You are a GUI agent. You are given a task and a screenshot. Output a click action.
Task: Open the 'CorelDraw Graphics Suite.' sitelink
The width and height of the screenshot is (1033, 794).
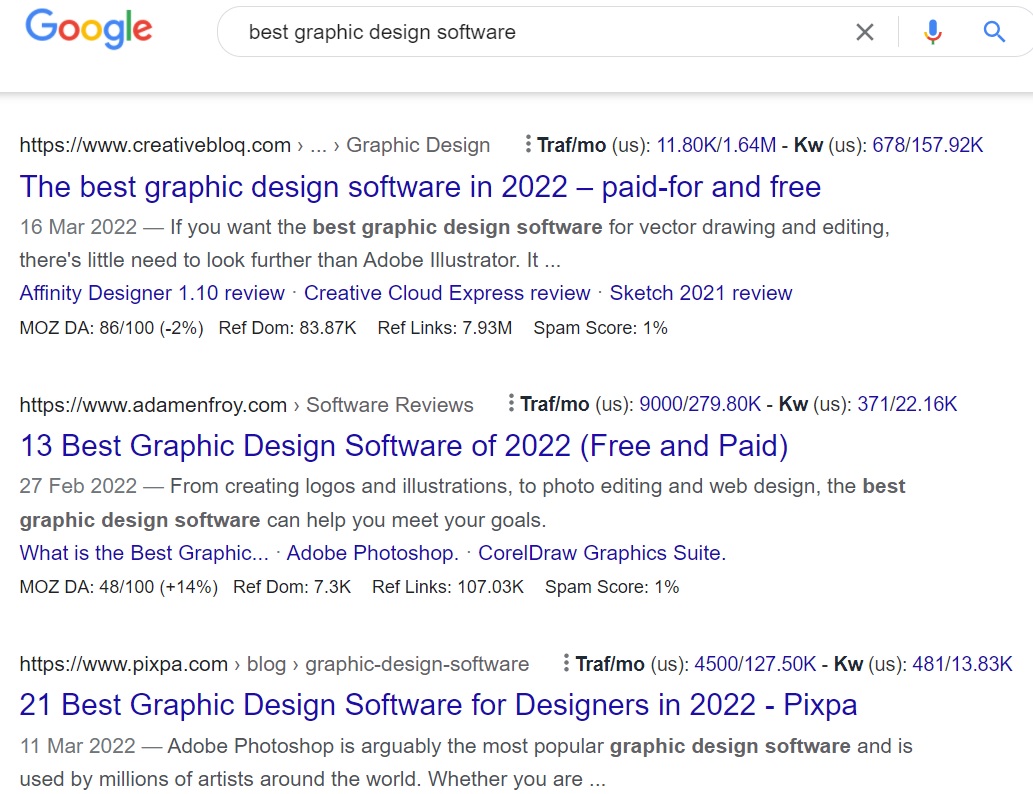601,553
